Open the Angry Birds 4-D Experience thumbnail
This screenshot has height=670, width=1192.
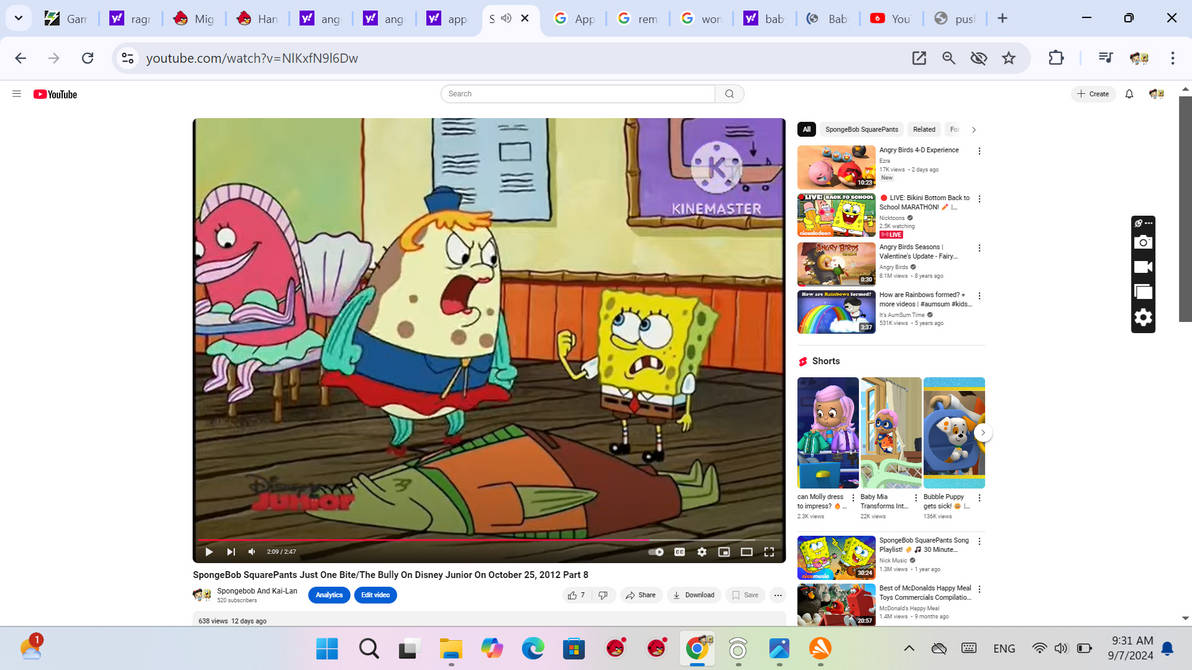pos(836,166)
